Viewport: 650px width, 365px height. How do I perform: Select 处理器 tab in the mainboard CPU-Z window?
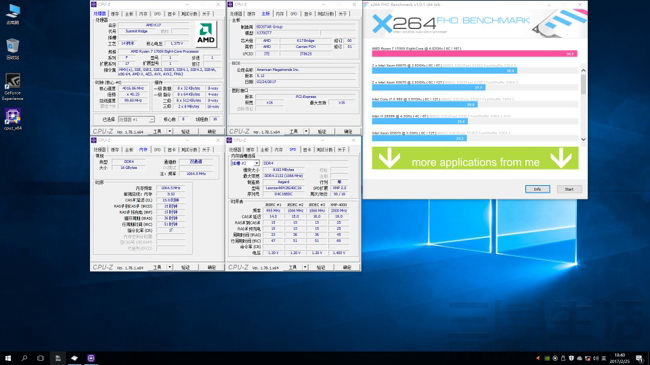pos(236,14)
